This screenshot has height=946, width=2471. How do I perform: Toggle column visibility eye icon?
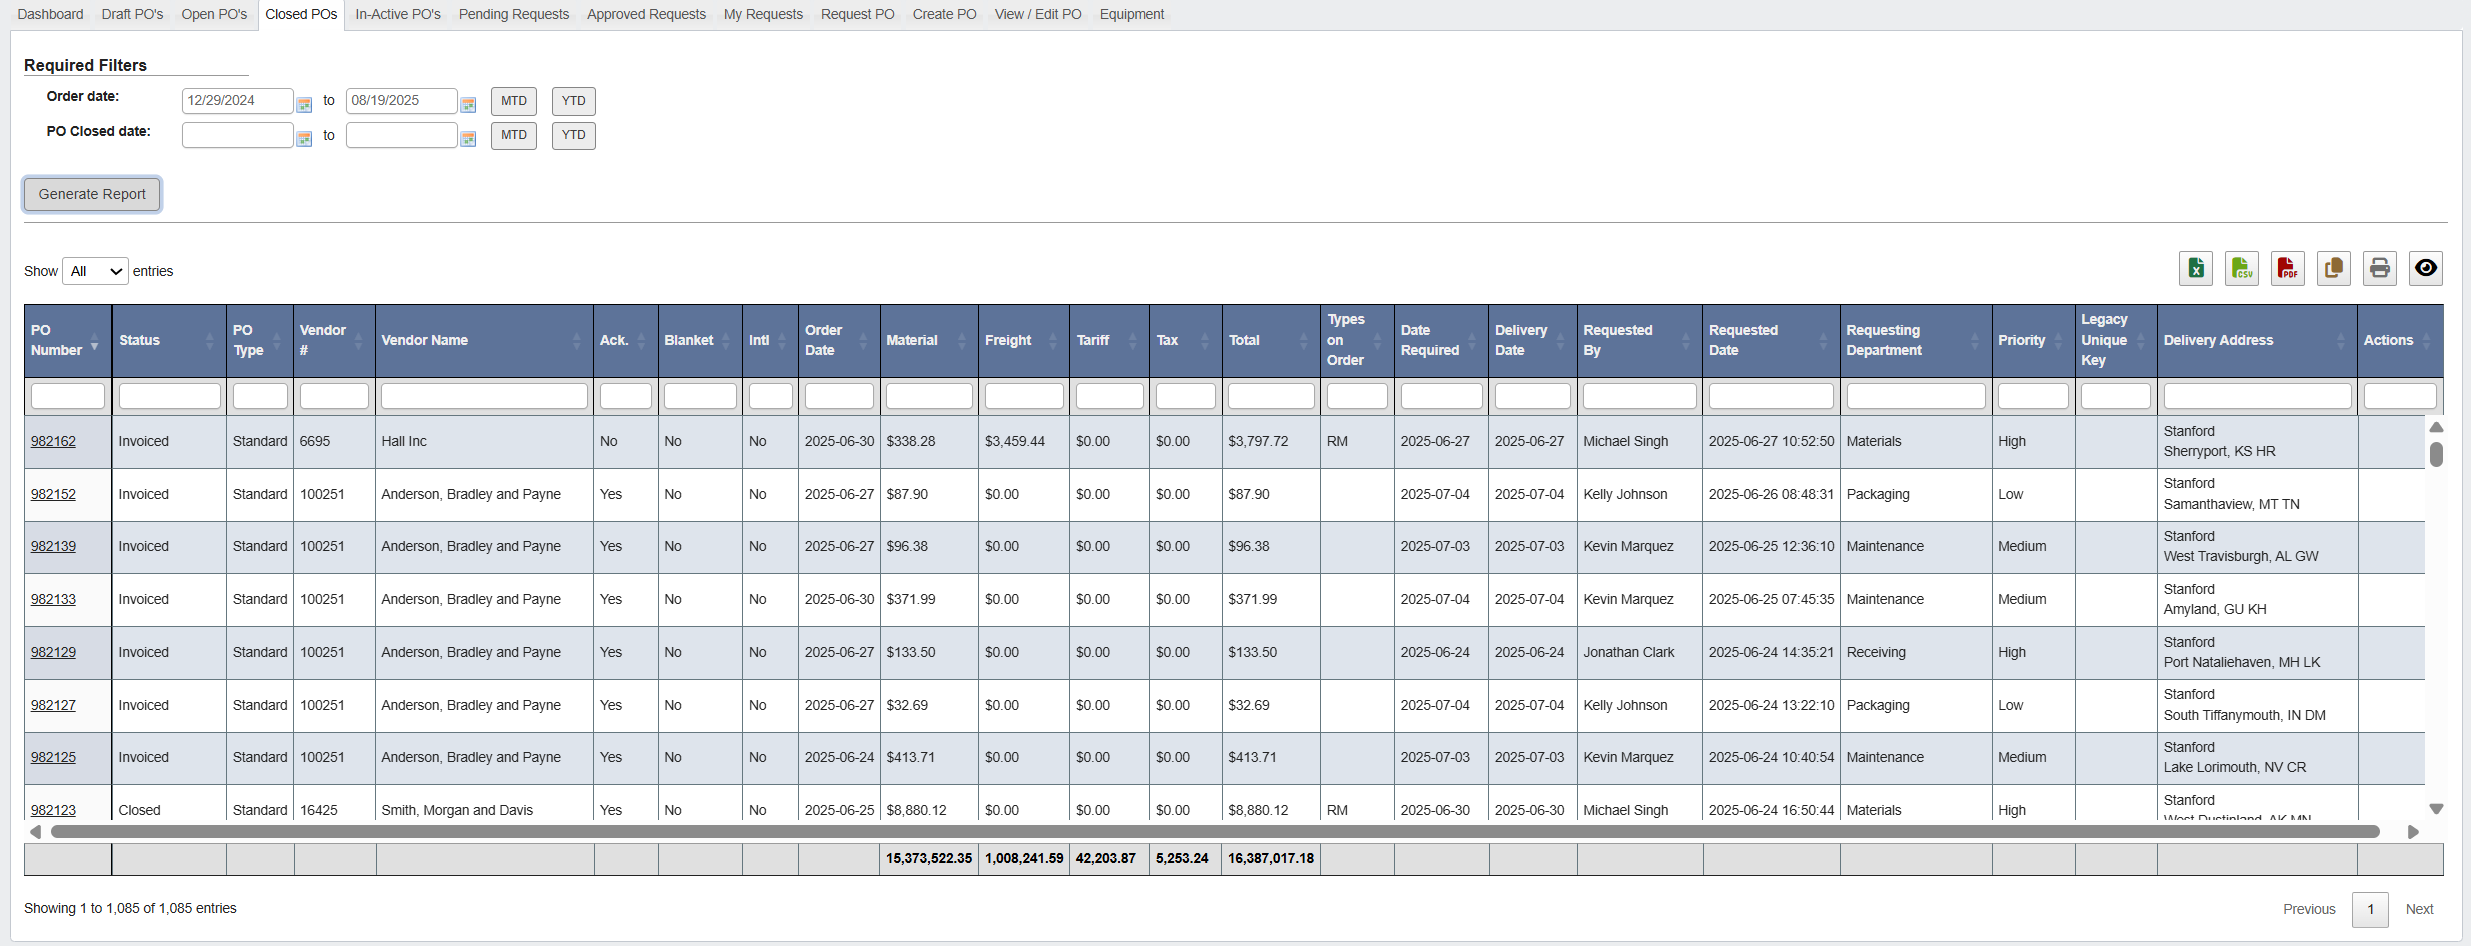(2426, 268)
